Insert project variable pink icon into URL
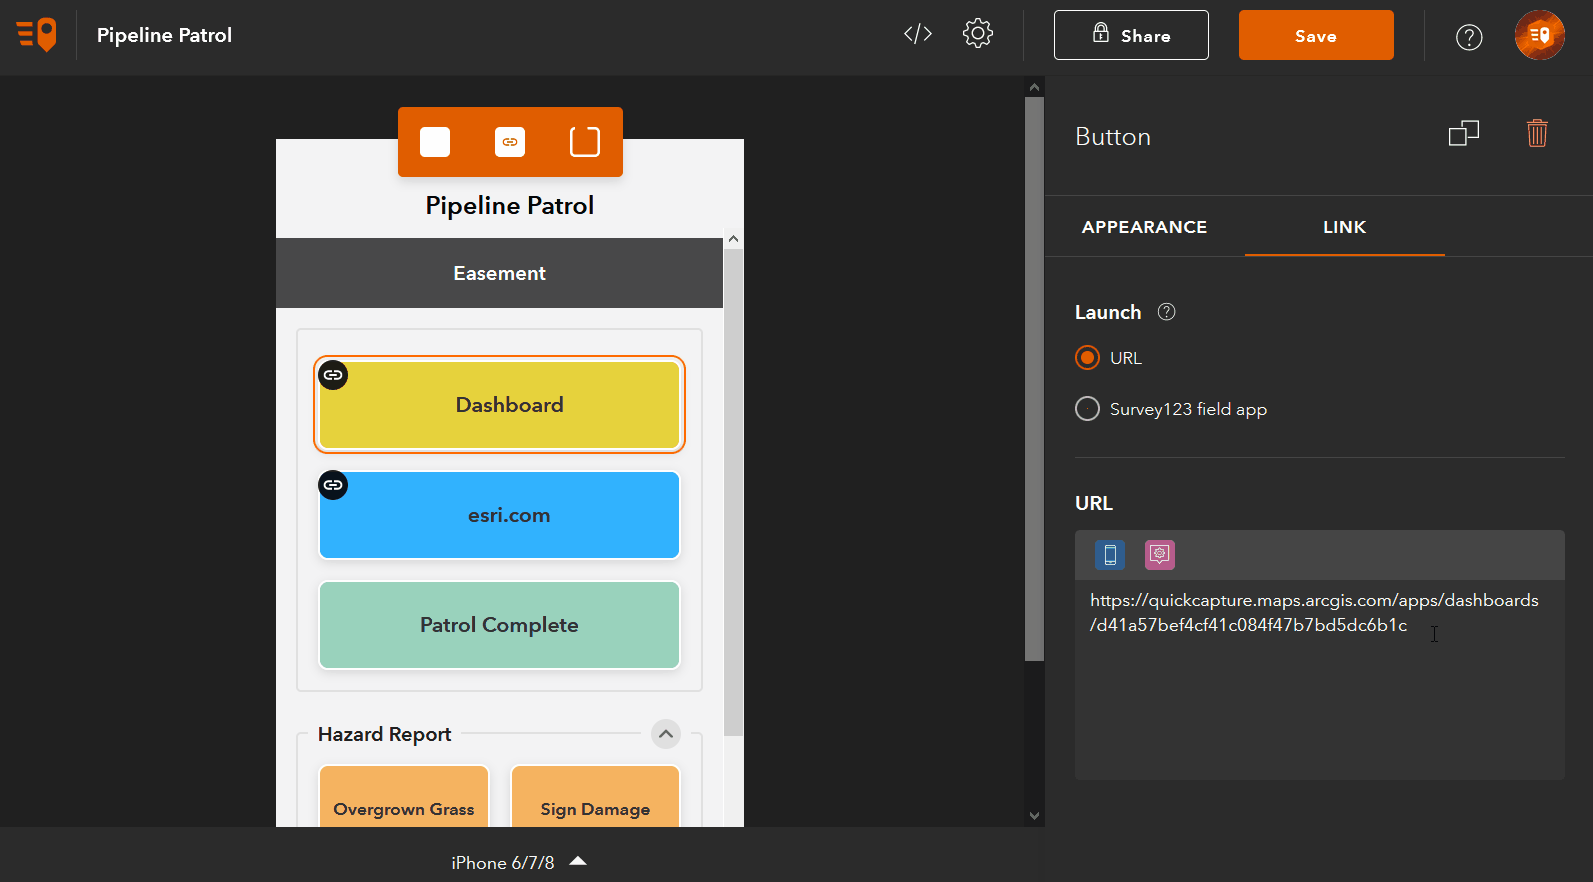 click(1160, 555)
